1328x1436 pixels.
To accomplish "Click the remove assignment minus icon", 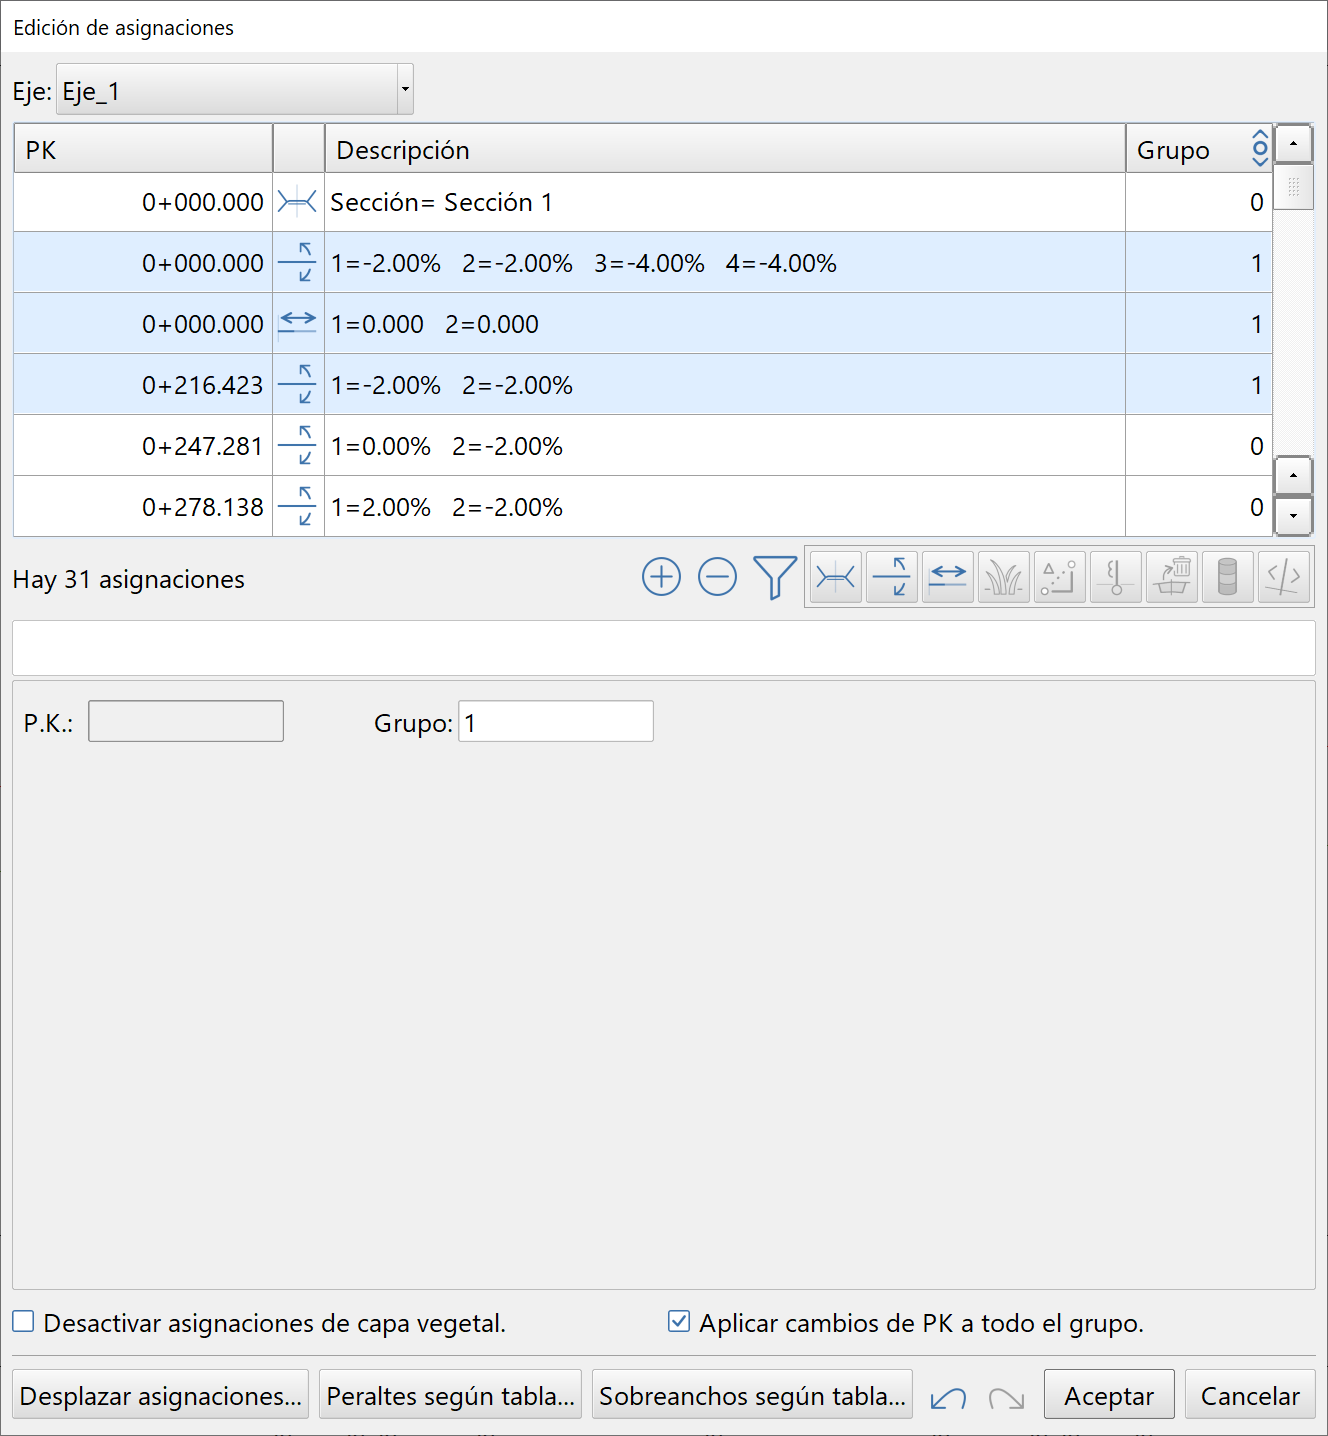I will tap(717, 577).
